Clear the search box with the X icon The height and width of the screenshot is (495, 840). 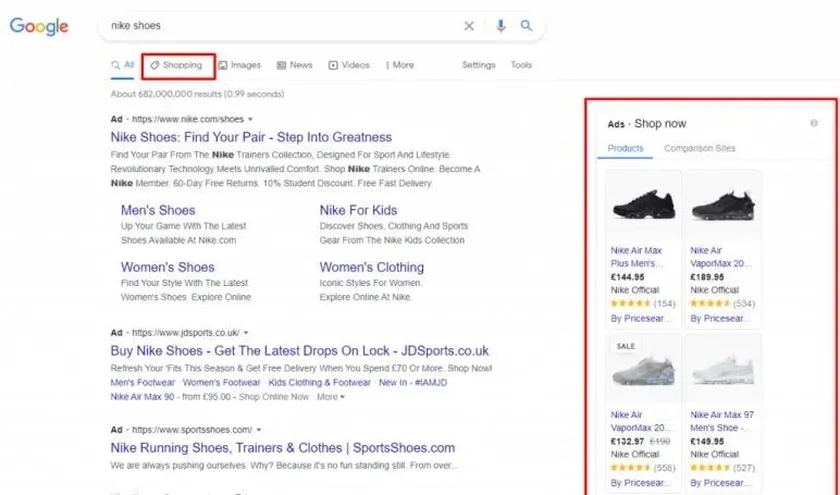click(469, 26)
